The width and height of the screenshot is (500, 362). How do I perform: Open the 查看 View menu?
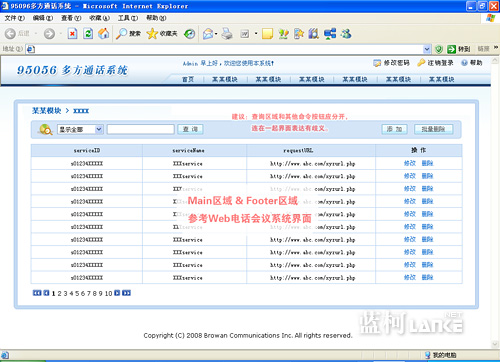pos(71,18)
